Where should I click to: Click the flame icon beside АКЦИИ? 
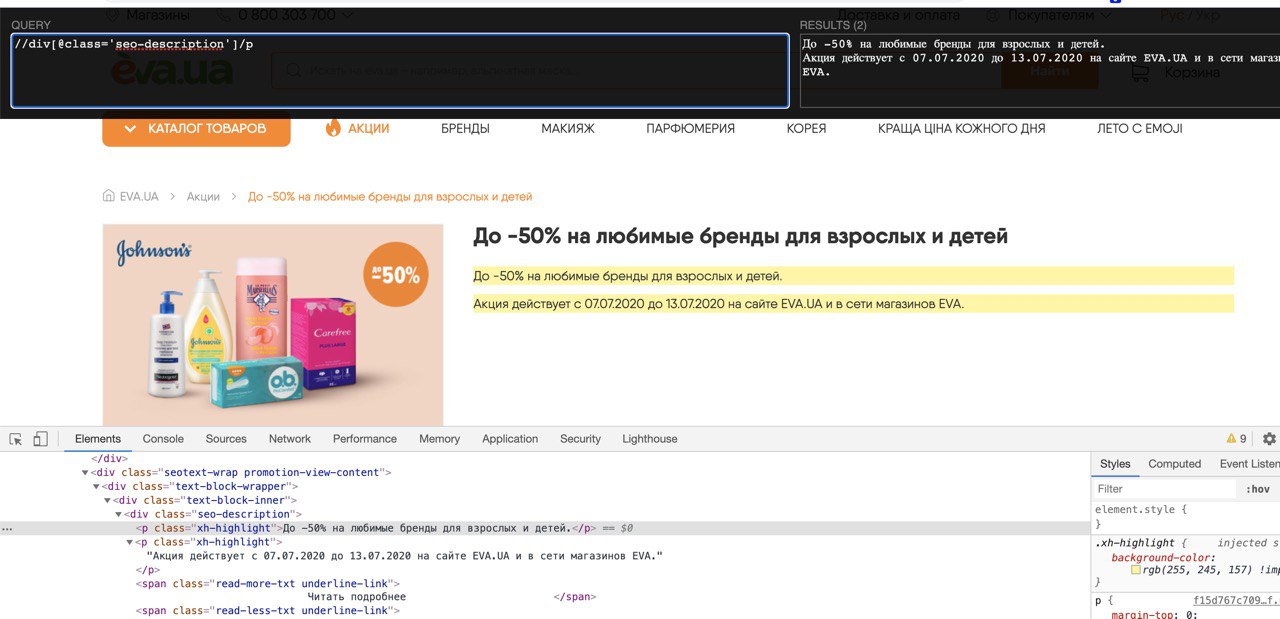pos(333,128)
